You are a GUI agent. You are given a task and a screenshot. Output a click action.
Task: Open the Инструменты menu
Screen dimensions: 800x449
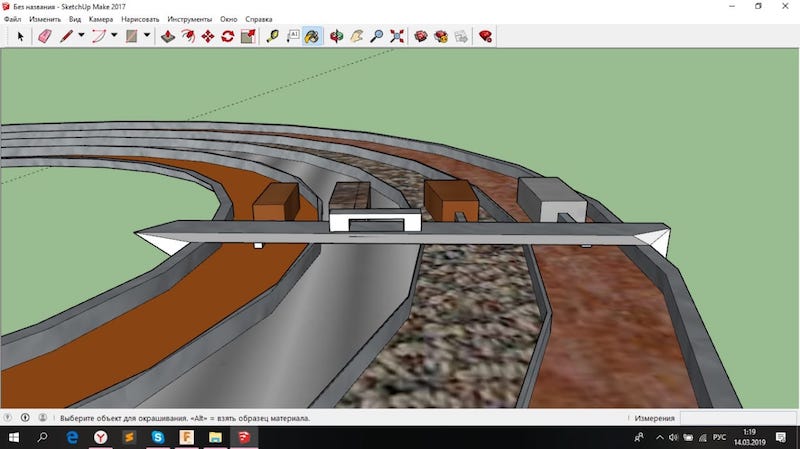(189, 19)
